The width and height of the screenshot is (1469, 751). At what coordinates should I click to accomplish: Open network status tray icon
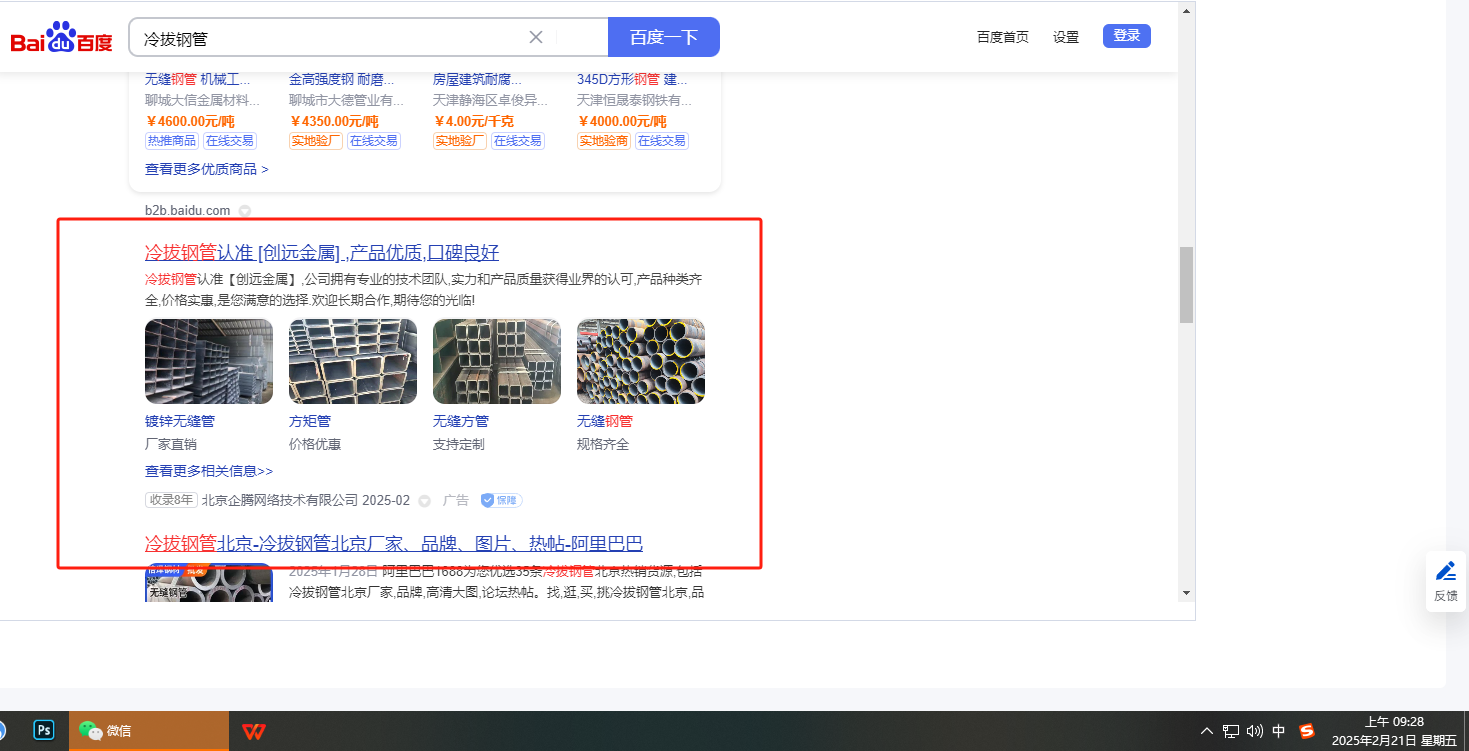tap(1231, 731)
